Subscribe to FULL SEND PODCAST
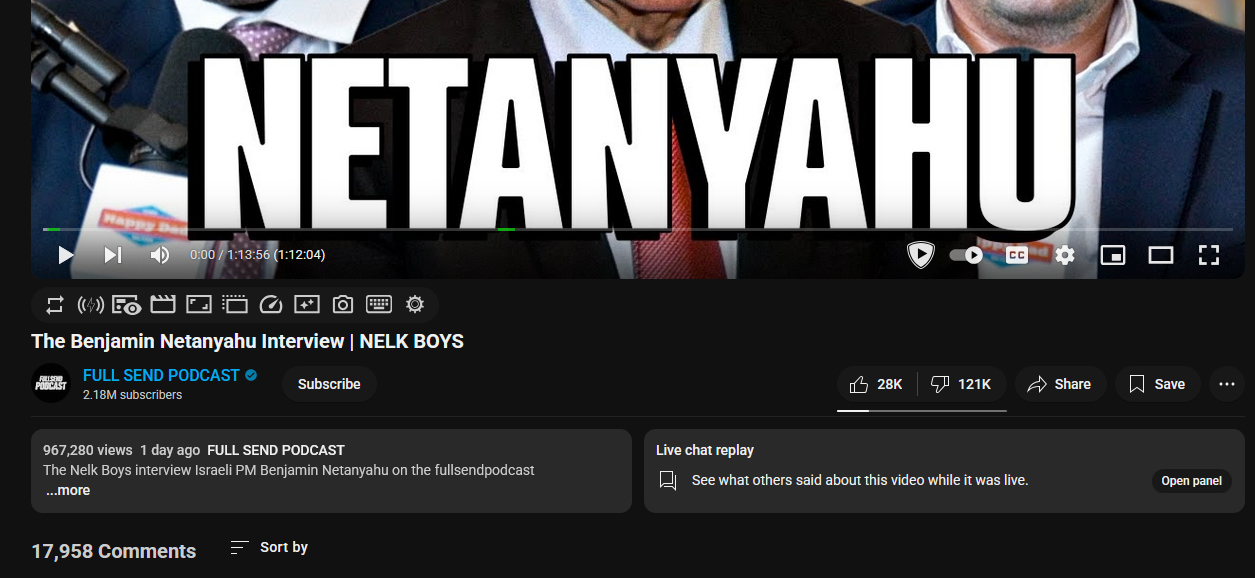Image resolution: width=1255 pixels, height=578 pixels. (x=329, y=384)
